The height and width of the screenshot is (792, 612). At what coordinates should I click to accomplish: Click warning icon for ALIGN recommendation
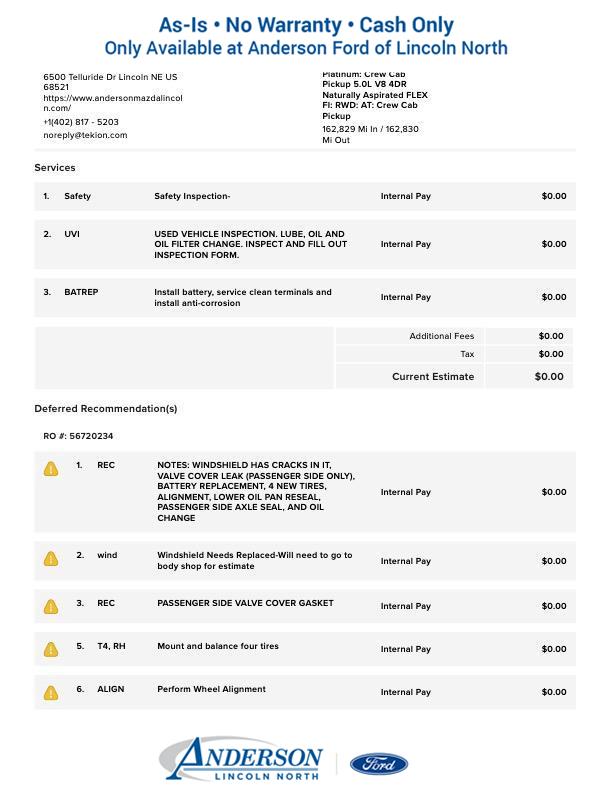(x=51, y=693)
